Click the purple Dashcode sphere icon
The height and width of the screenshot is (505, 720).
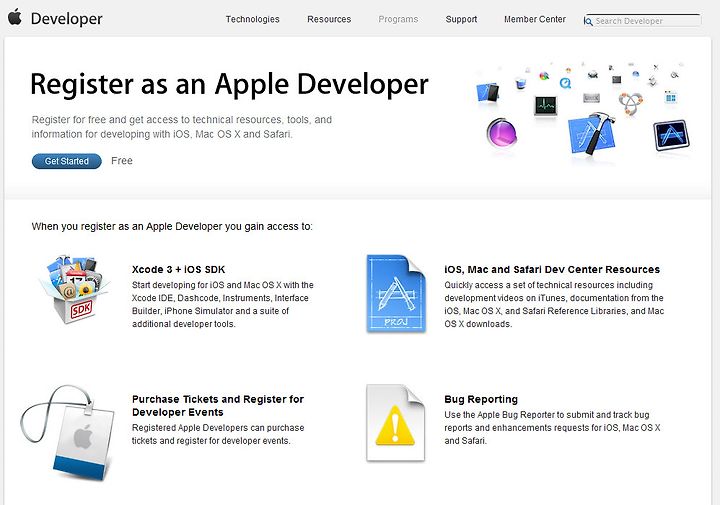coord(502,133)
